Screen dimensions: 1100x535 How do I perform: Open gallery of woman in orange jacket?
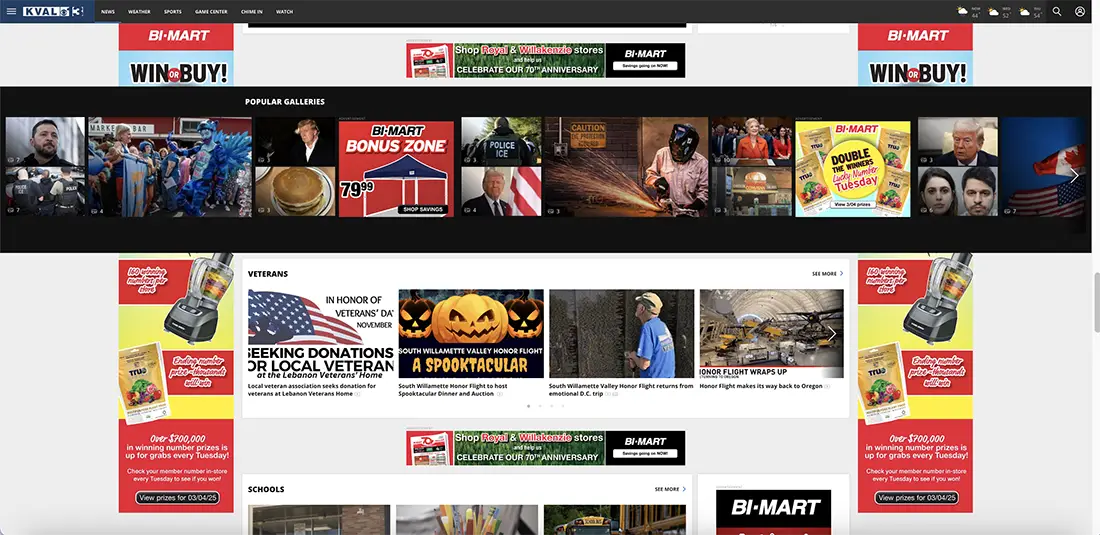751,142
